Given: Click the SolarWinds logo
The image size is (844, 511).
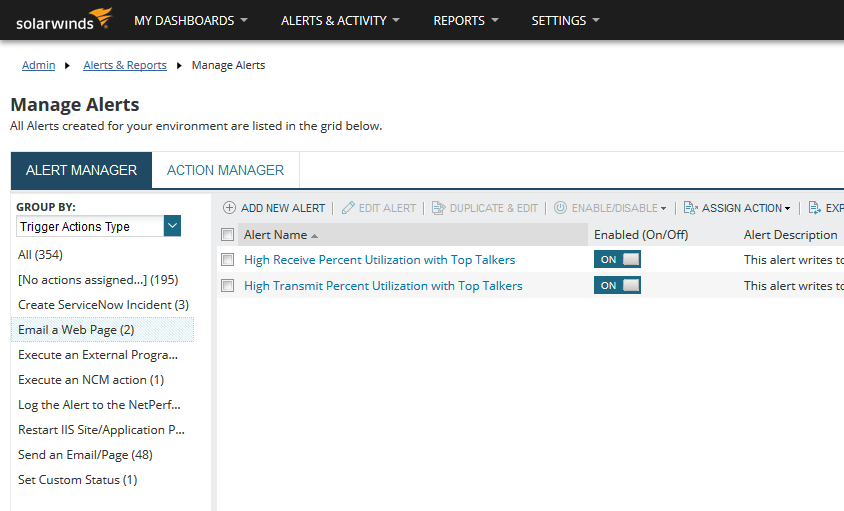Looking at the screenshot, I should pos(62,20).
